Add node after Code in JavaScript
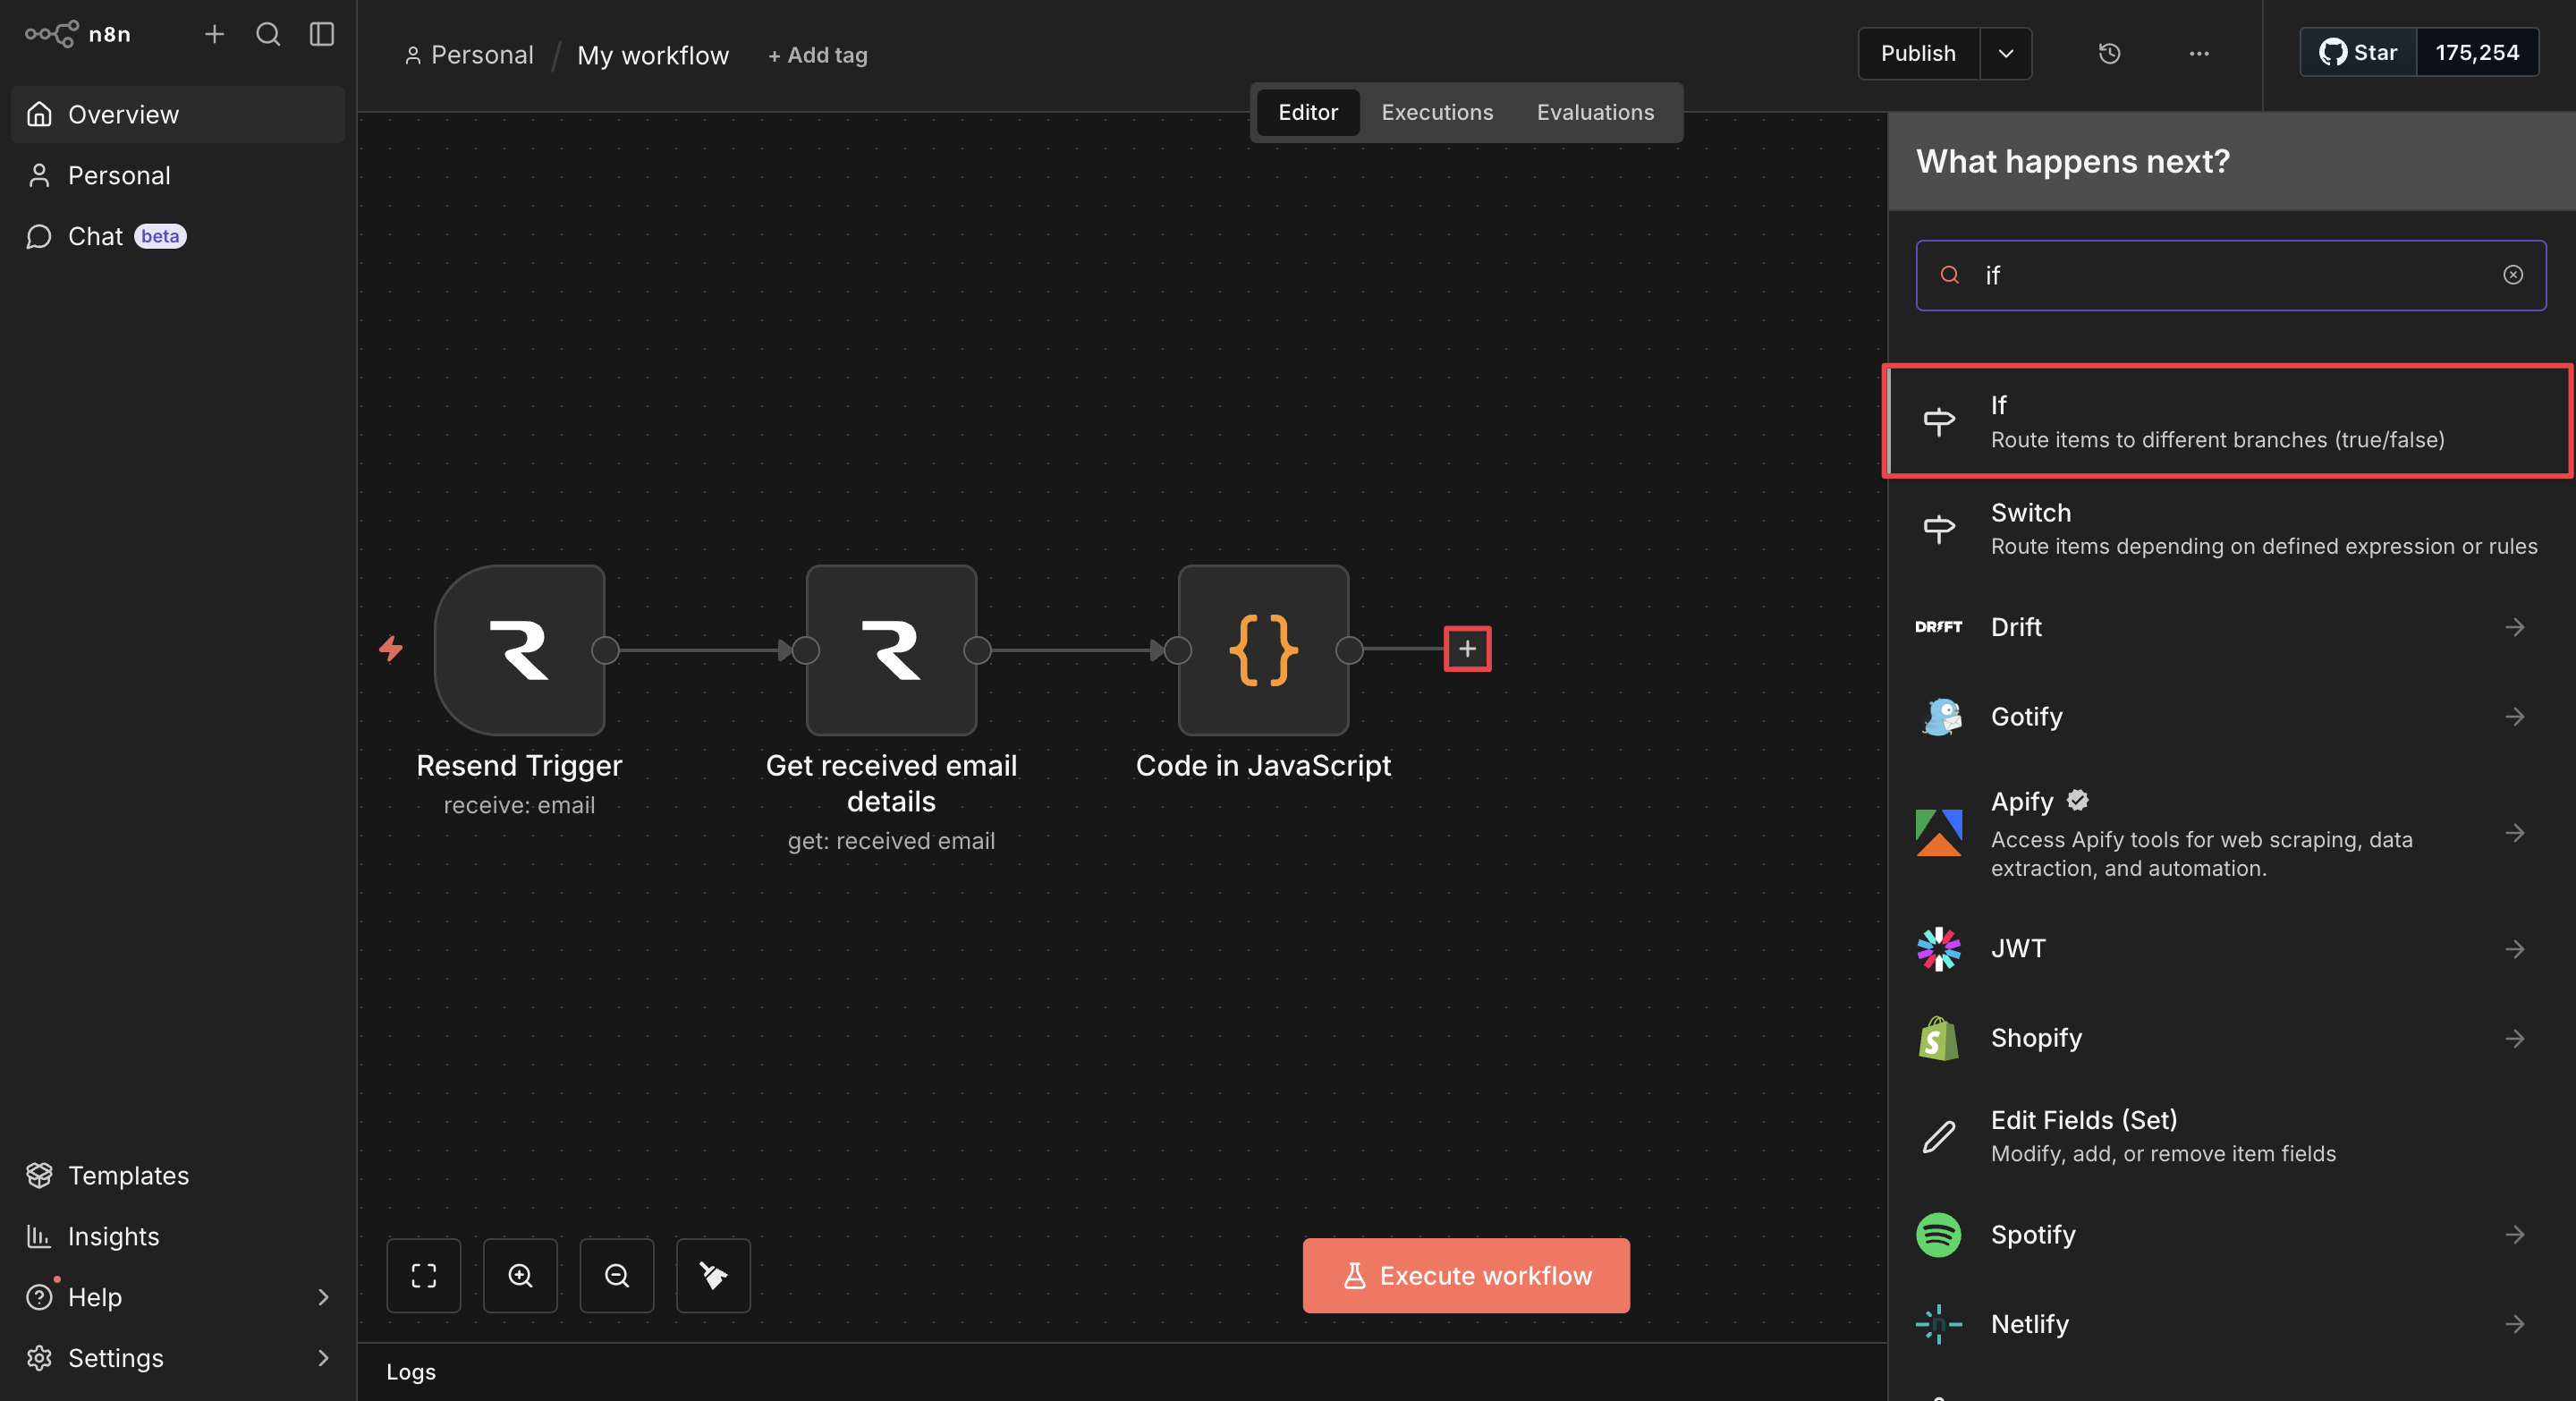Viewport: 2576px width, 1401px height. pyautogui.click(x=1467, y=649)
